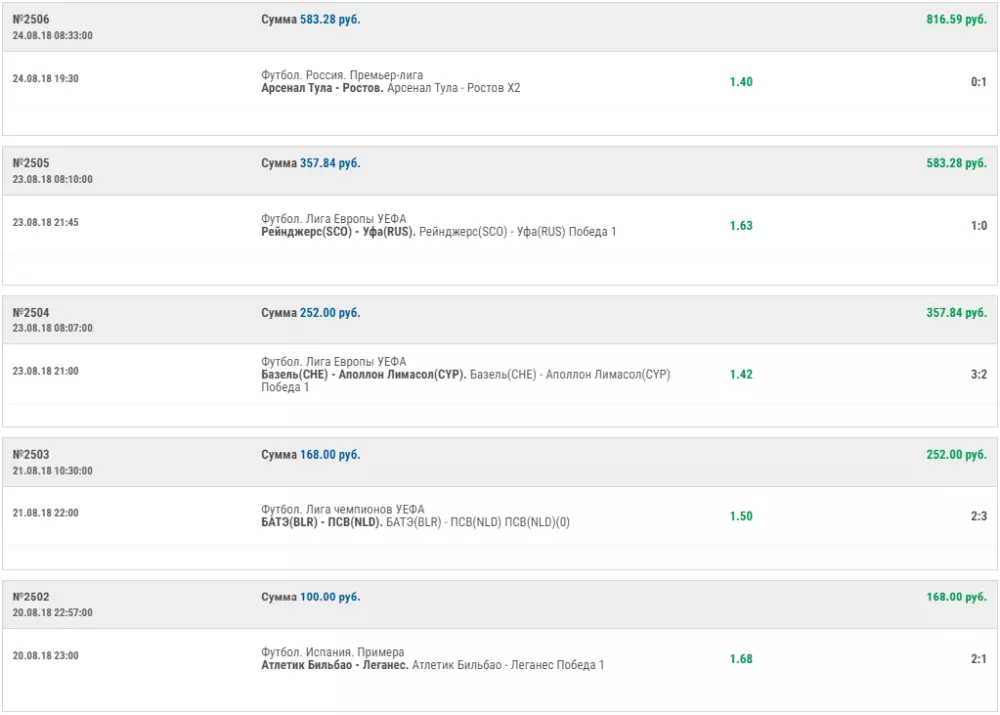Click the 3:2 match score

[978, 374]
